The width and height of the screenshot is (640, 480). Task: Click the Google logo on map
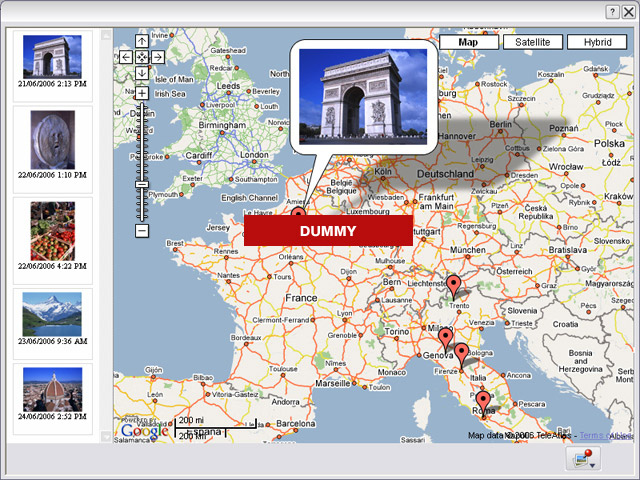coord(144,431)
